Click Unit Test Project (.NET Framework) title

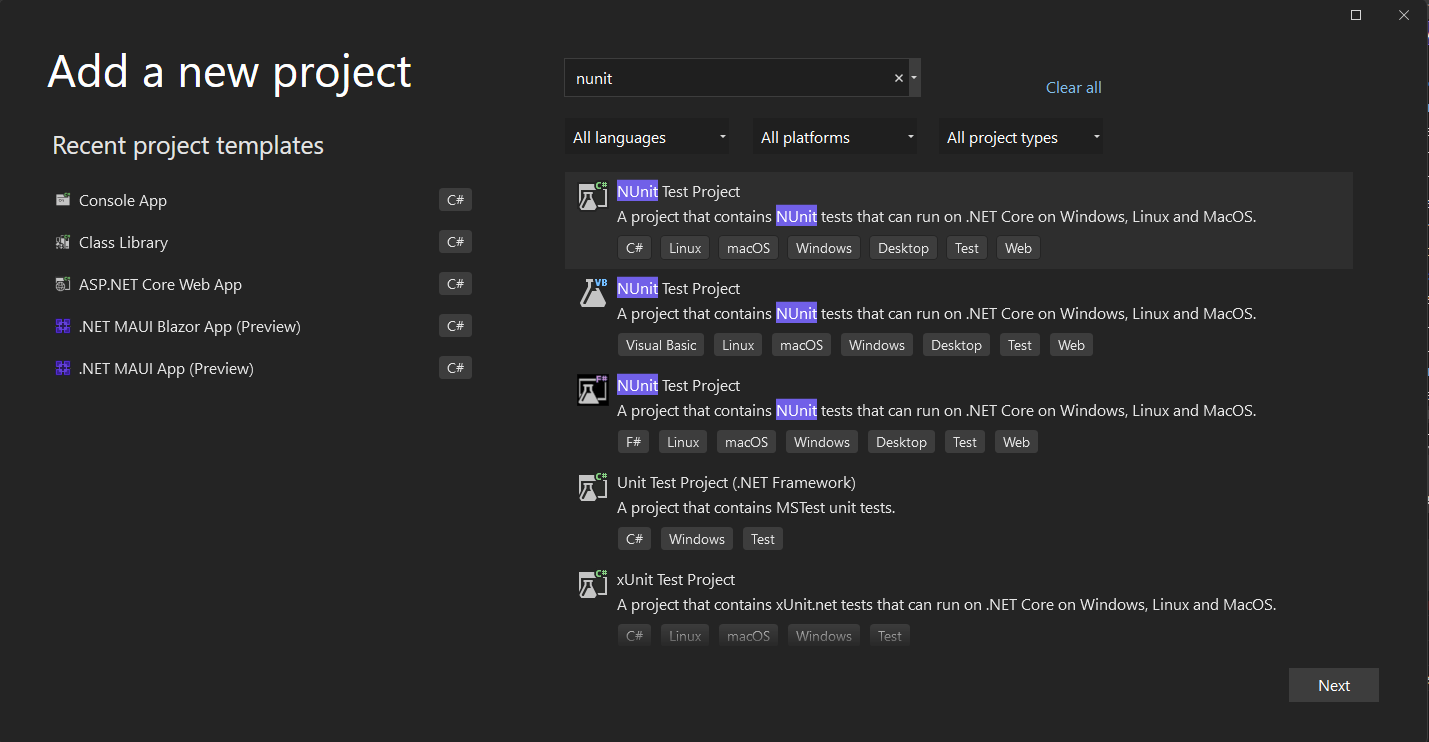pyautogui.click(x=736, y=482)
